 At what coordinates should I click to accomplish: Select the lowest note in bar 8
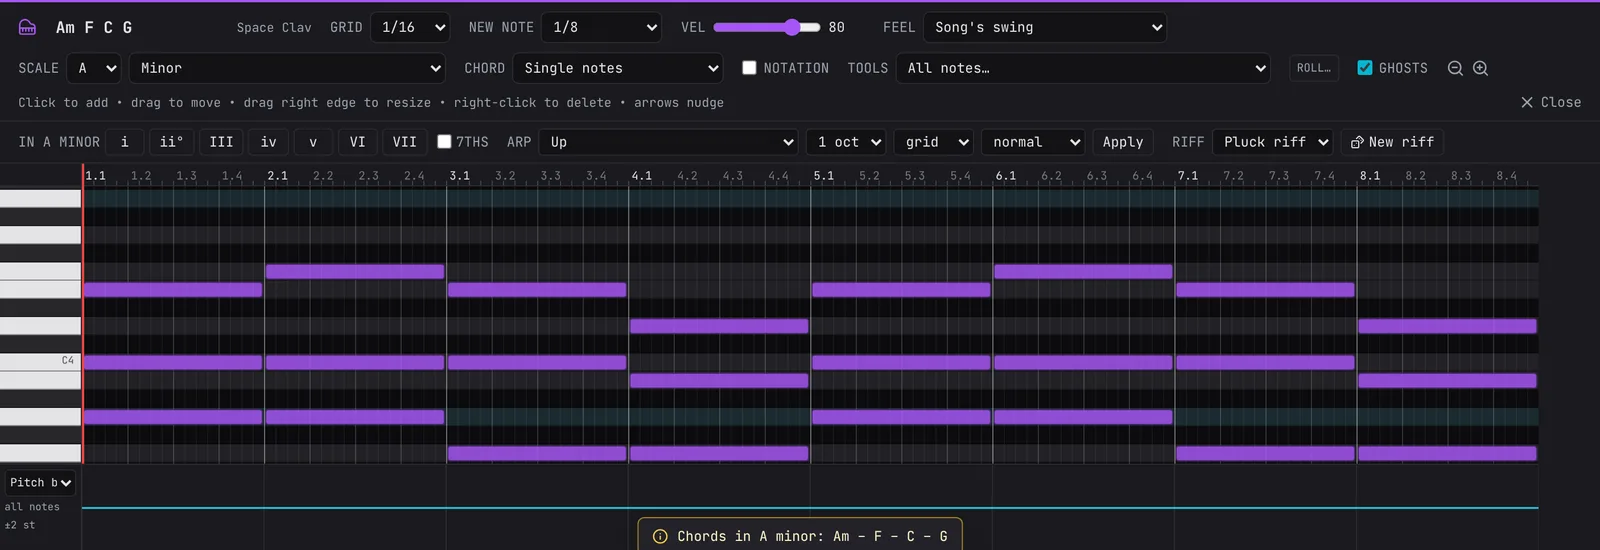click(1447, 453)
